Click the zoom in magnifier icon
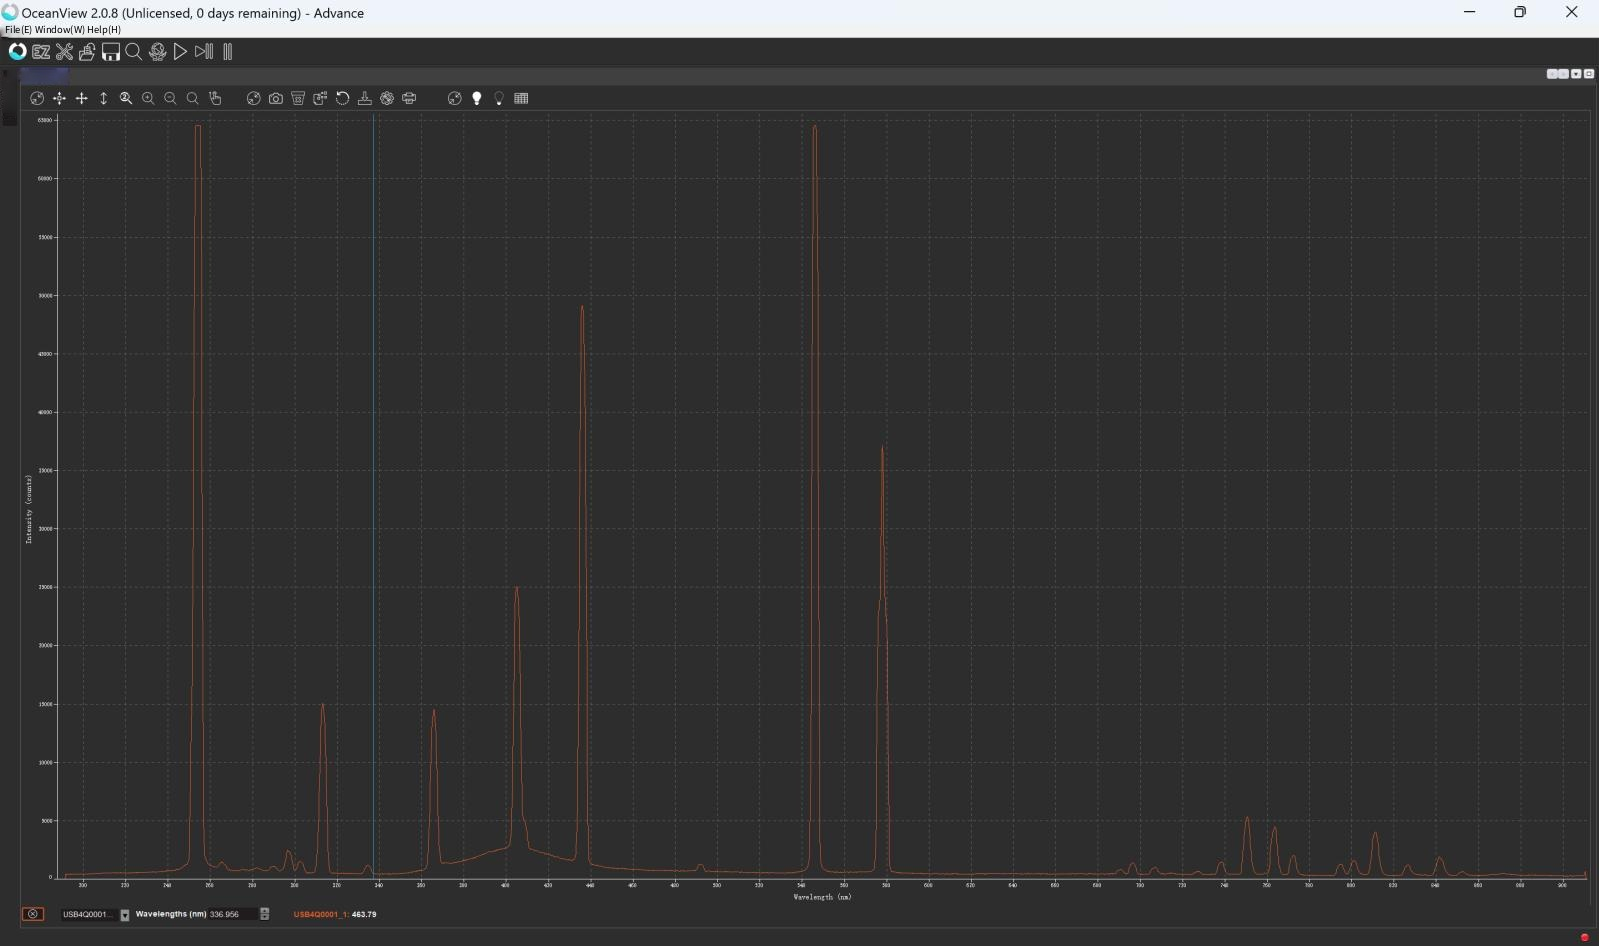1599x946 pixels. pyautogui.click(x=148, y=98)
